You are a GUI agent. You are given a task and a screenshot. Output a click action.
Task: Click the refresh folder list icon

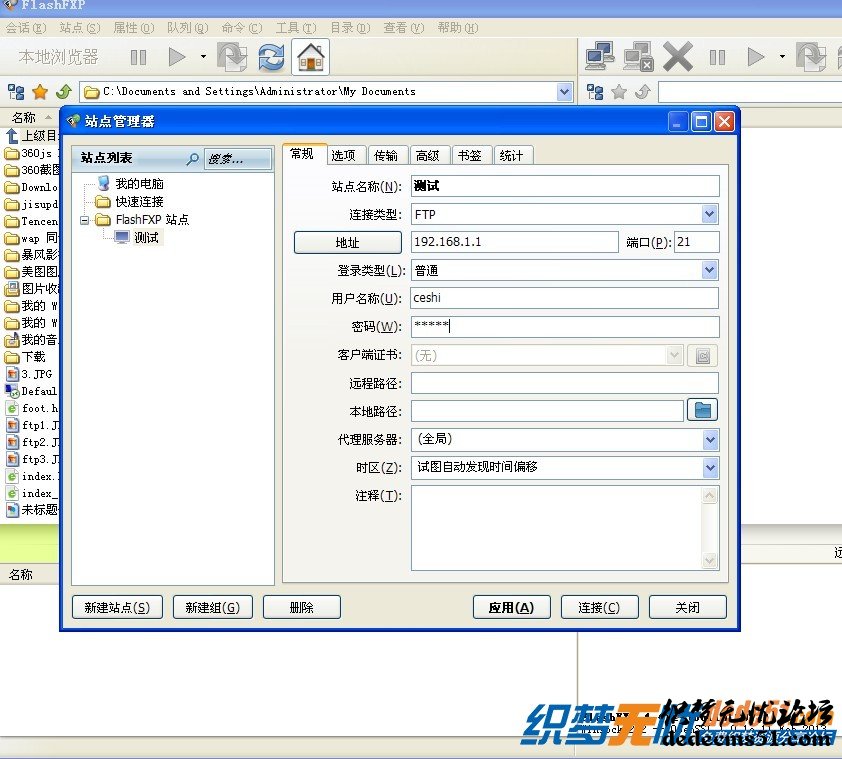(270, 59)
